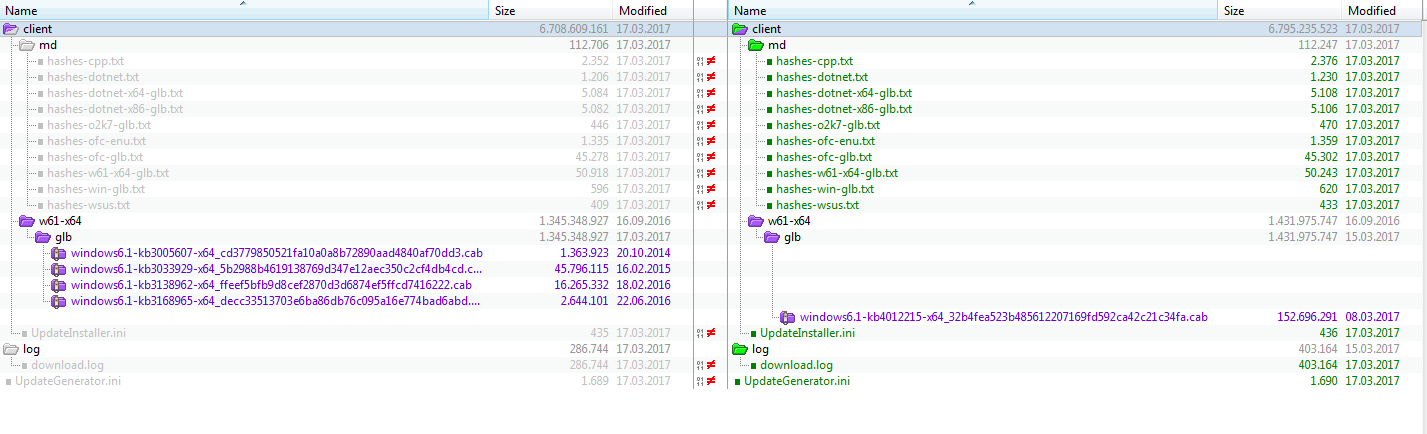
Task: Click the kb3005607 cab file icon
Action: click(x=58, y=253)
